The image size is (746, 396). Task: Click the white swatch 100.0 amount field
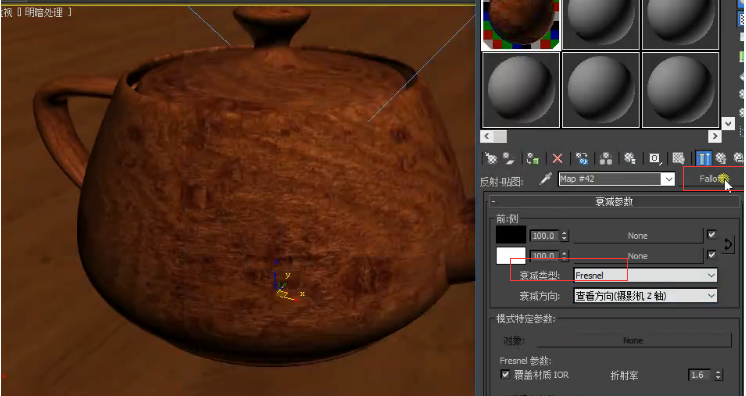pyautogui.click(x=544, y=256)
